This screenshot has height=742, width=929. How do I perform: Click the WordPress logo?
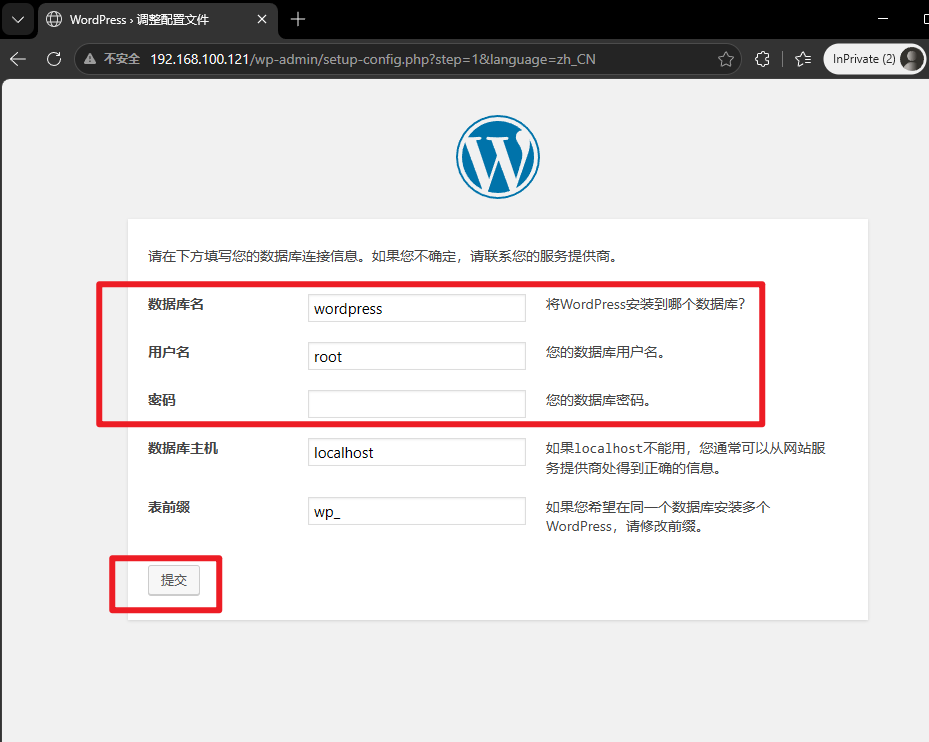[x=498, y=157]
